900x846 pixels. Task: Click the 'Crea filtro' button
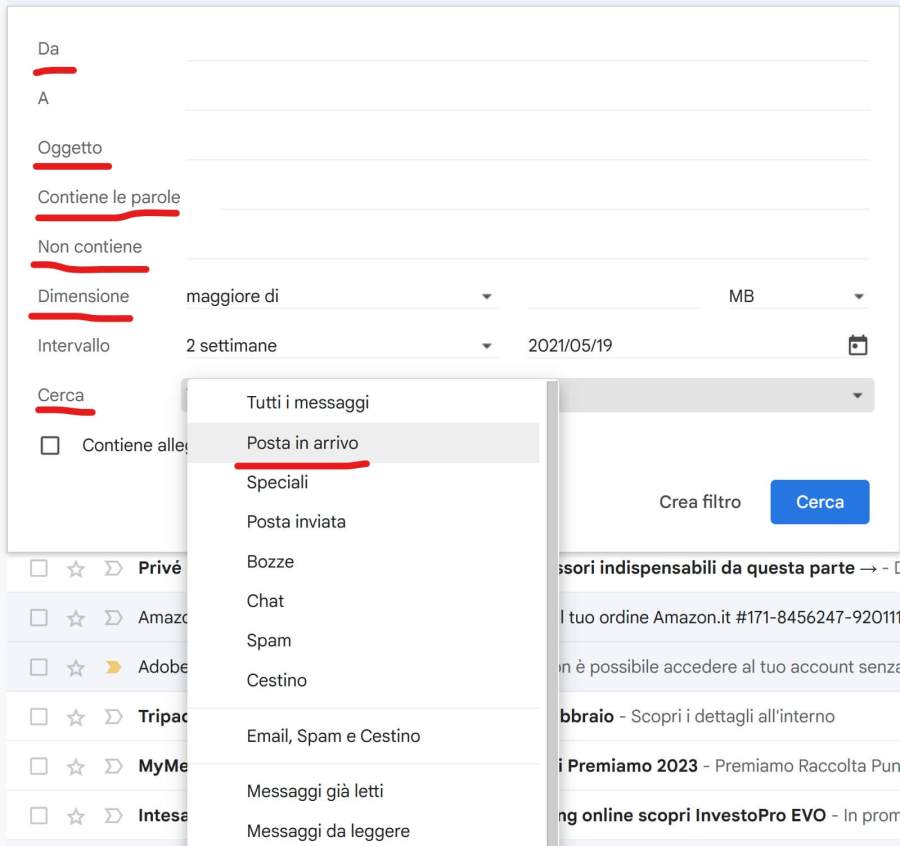pyautogui.click(x=700, y=502)
